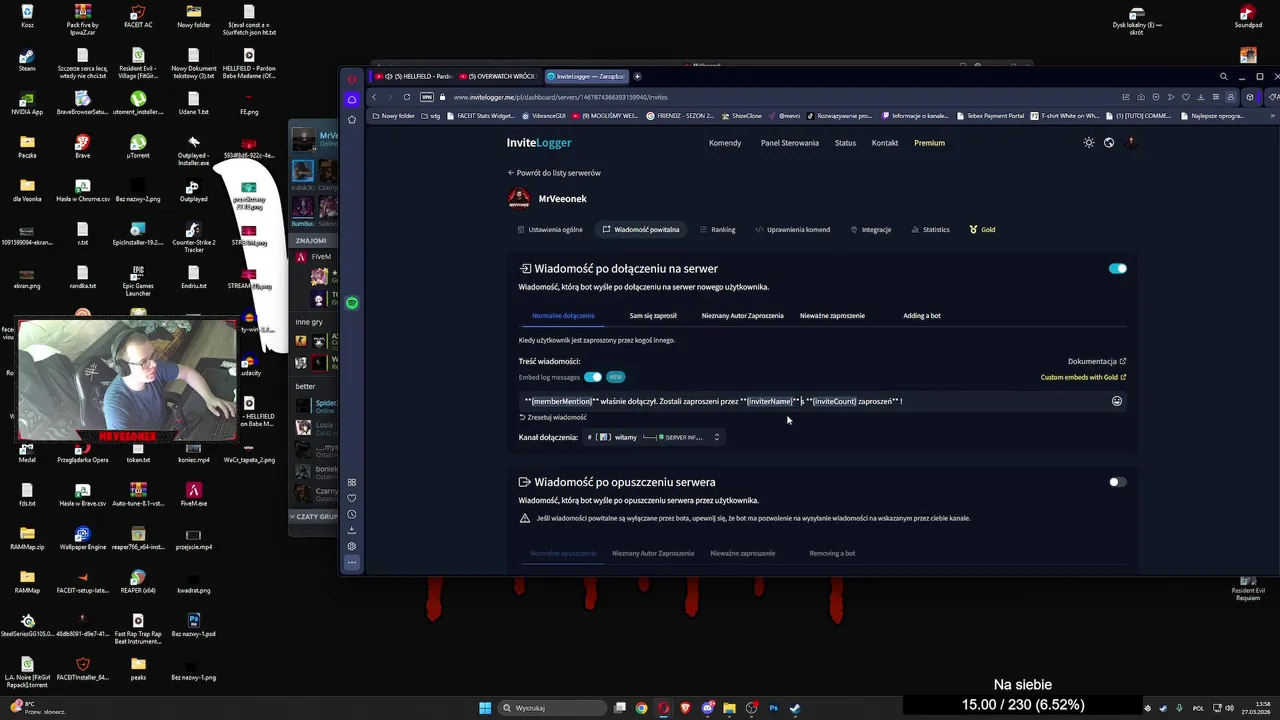Open Steam from taskbar
This screenshot has height=720, width=1280.
pyautogui.click(x=795, y=708)
